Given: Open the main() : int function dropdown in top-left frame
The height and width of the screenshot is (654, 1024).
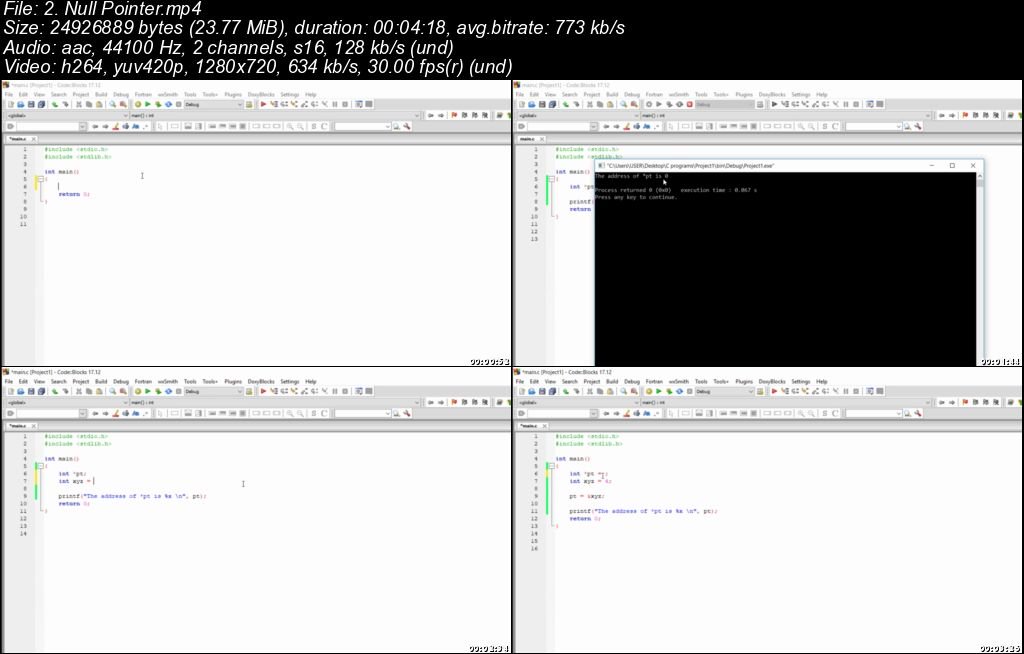Looking at the screenshot, I should pyautogui.click(x=275, y=116).
